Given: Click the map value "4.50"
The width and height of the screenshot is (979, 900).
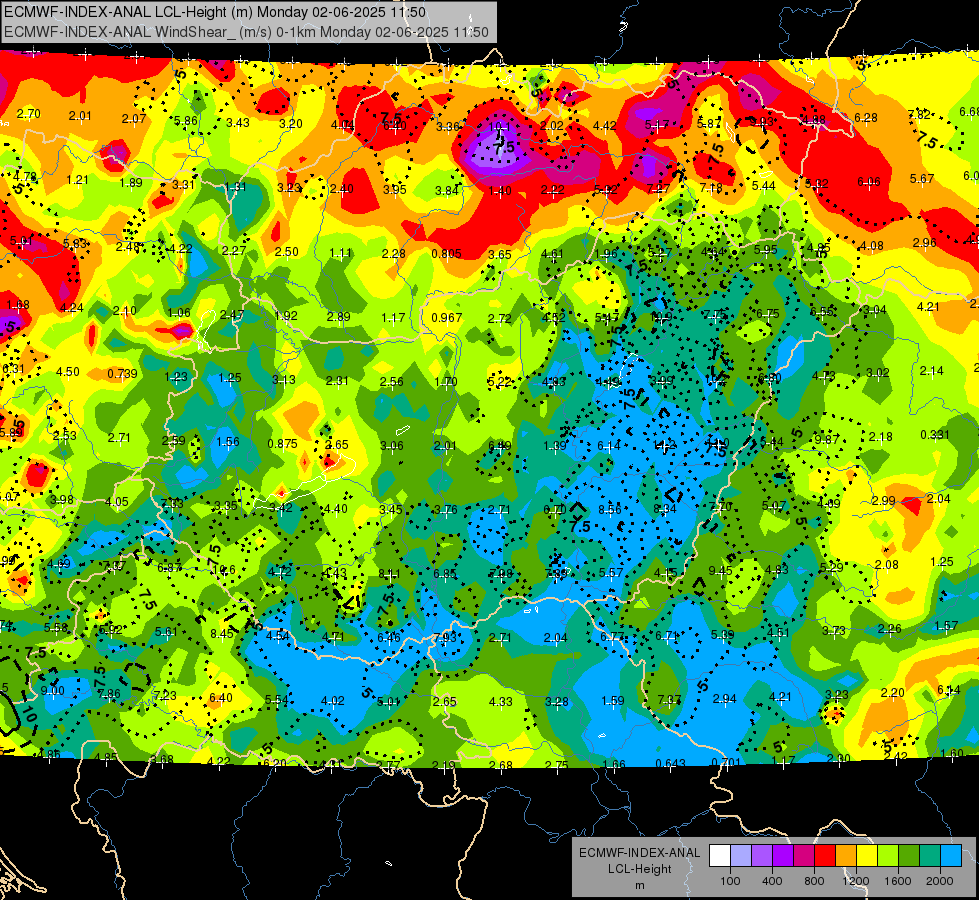Looking at the screenshot, I should click(67, 372).
